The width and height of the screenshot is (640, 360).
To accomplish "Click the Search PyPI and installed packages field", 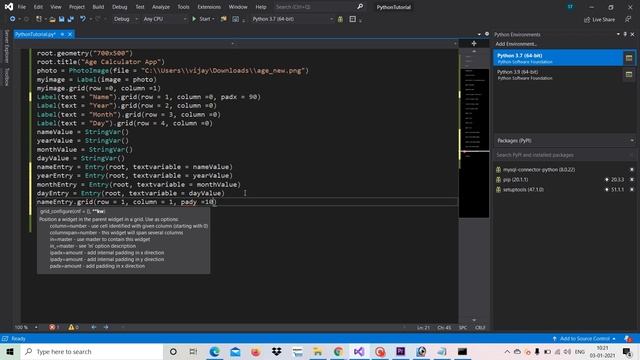I will 564,155.
